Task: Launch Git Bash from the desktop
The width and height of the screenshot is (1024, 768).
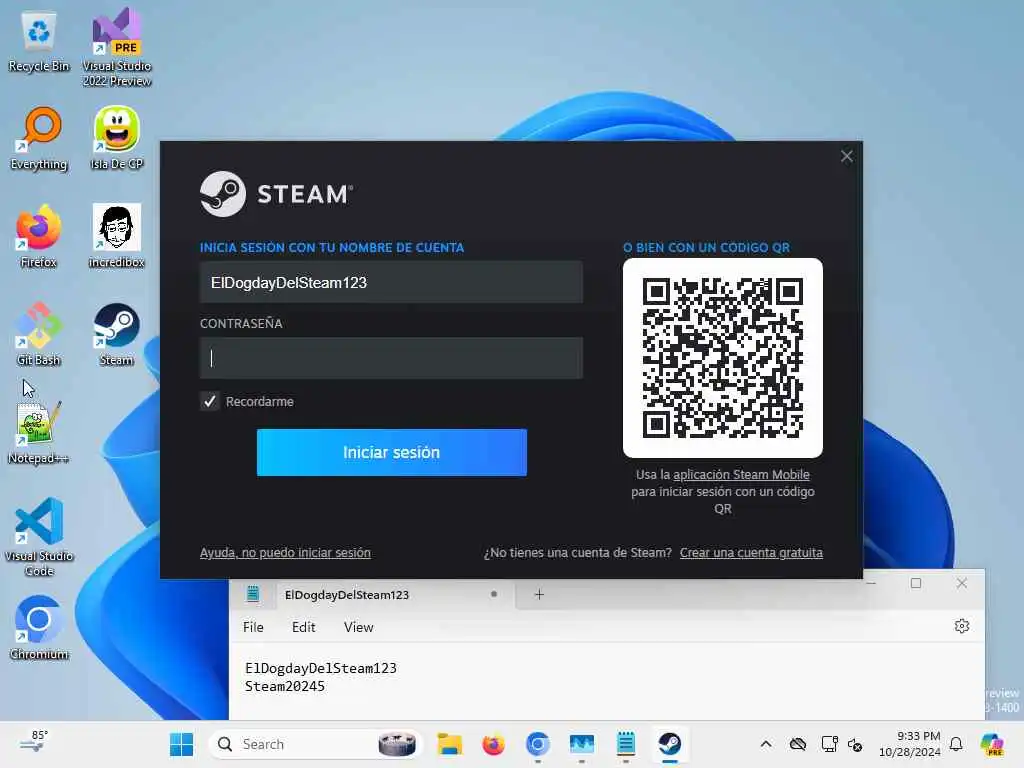Action: point(39,334)
